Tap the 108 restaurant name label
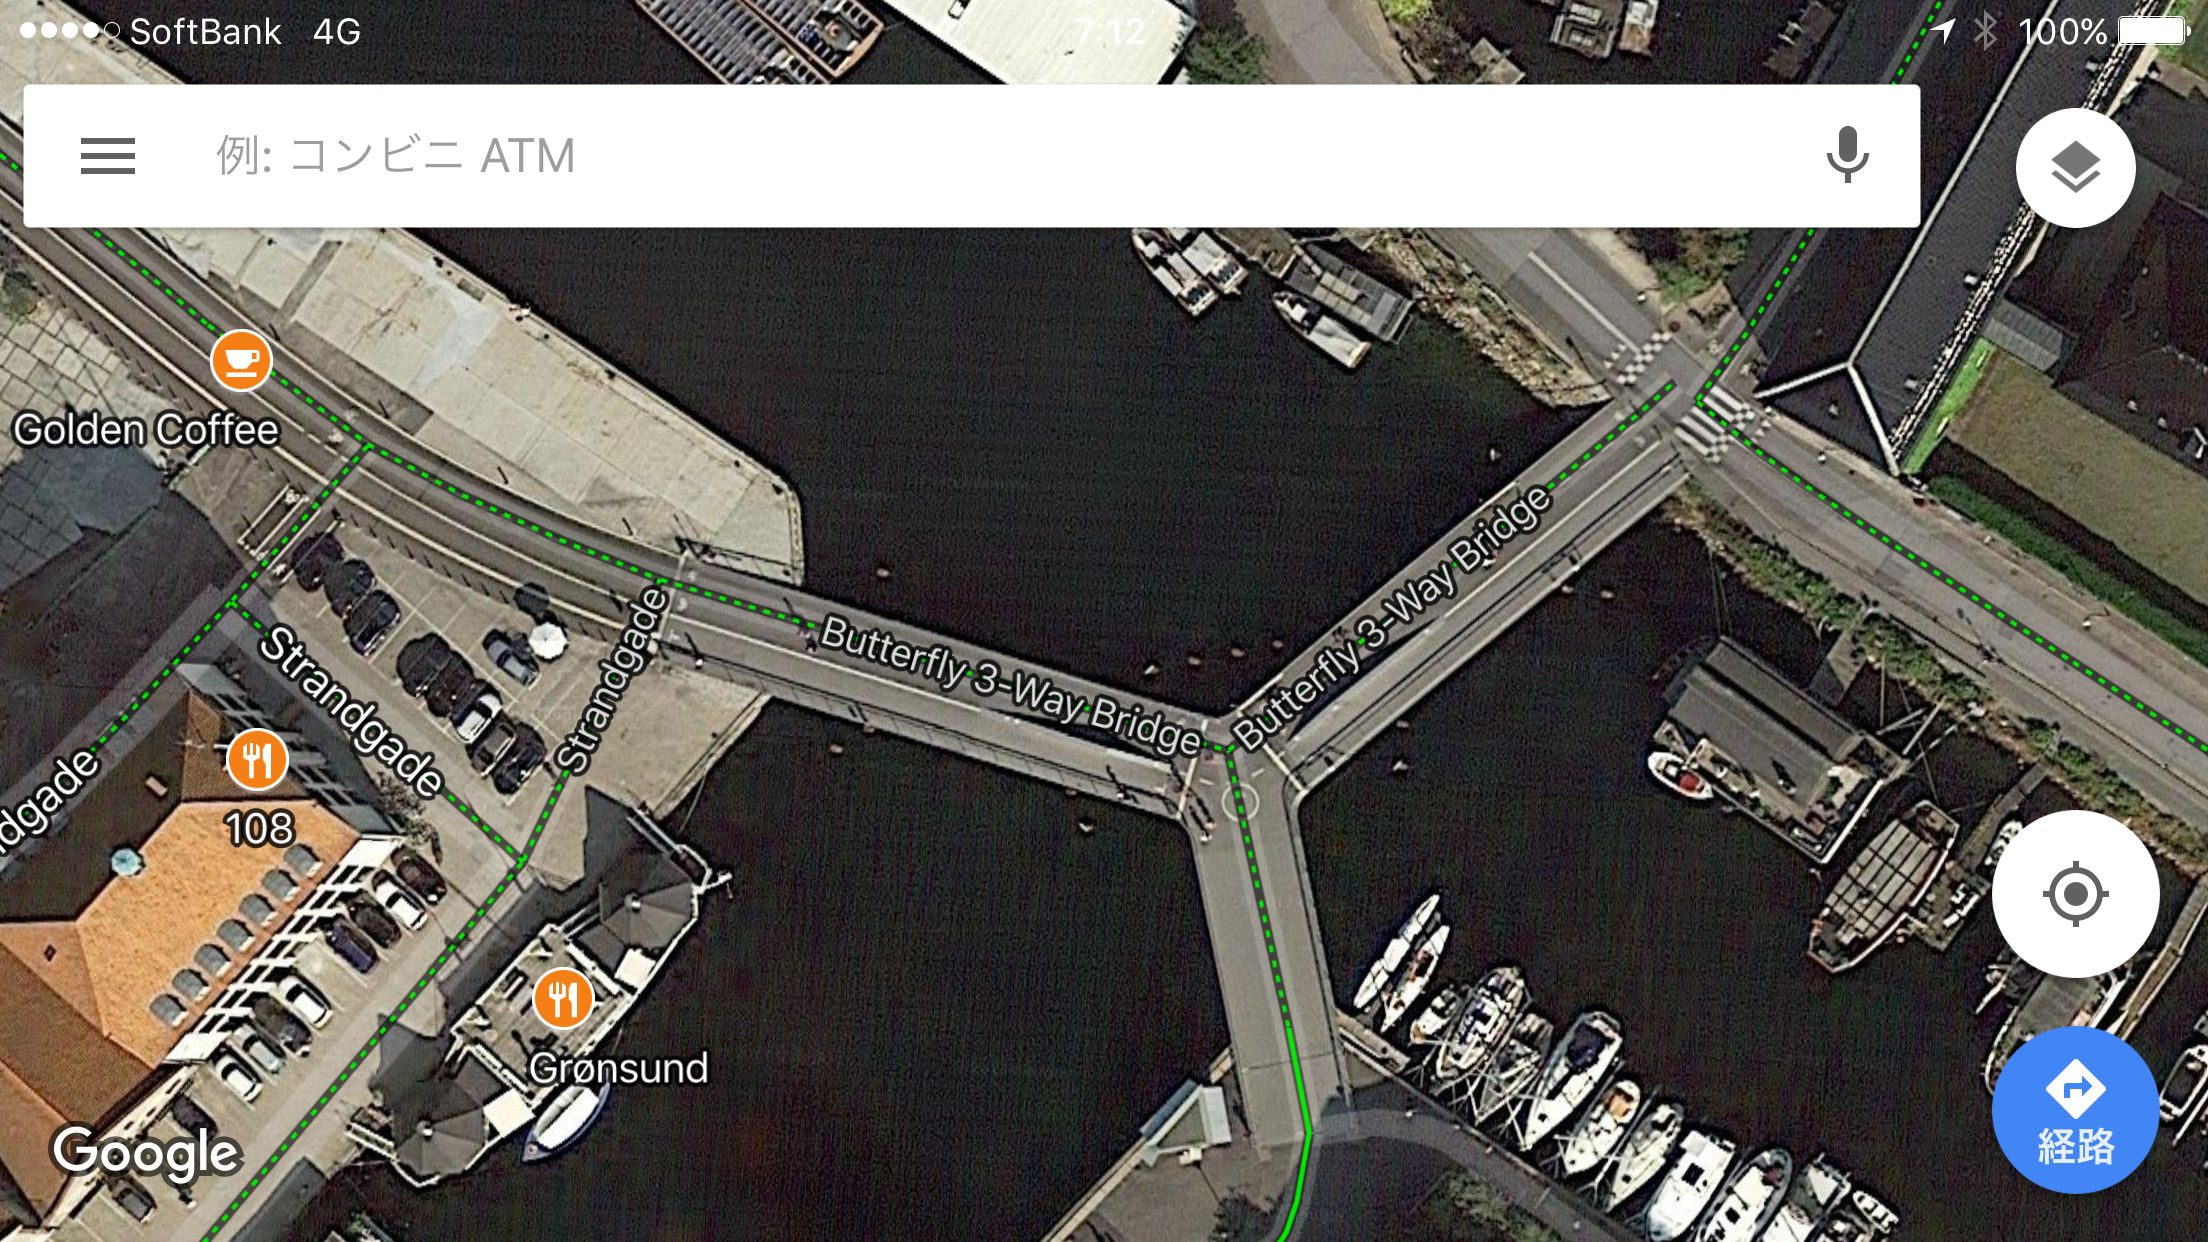Viewport: 2208px width, 1242px height. (x=259, y=828)
